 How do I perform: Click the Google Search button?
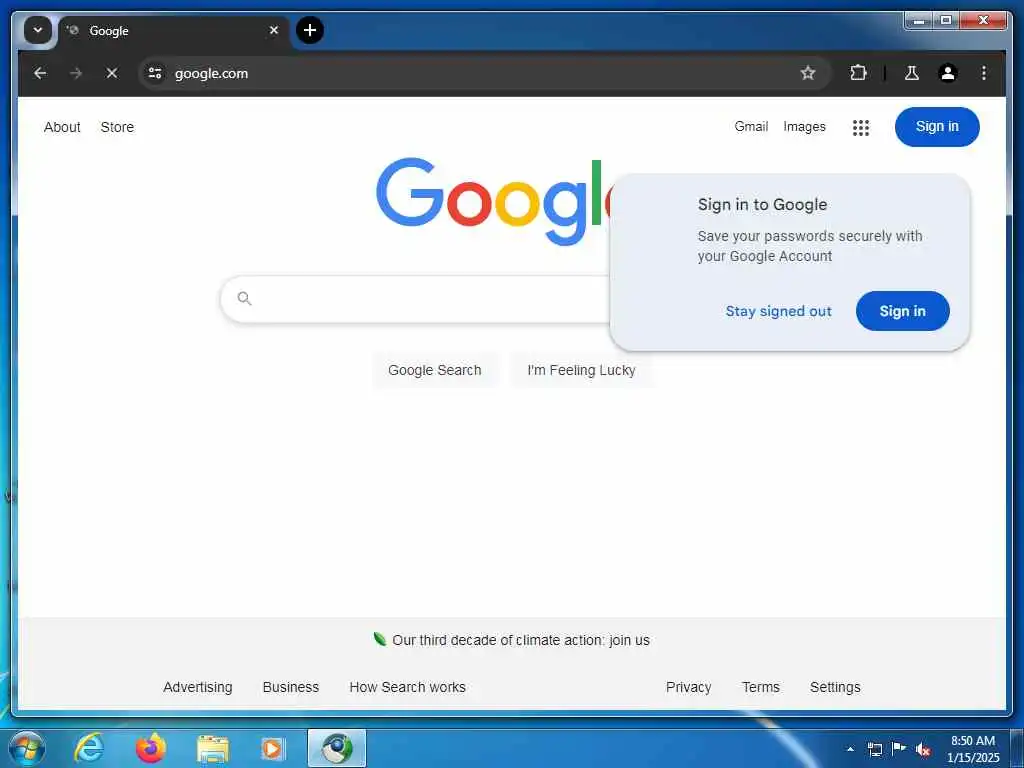(x=435, y=370)
